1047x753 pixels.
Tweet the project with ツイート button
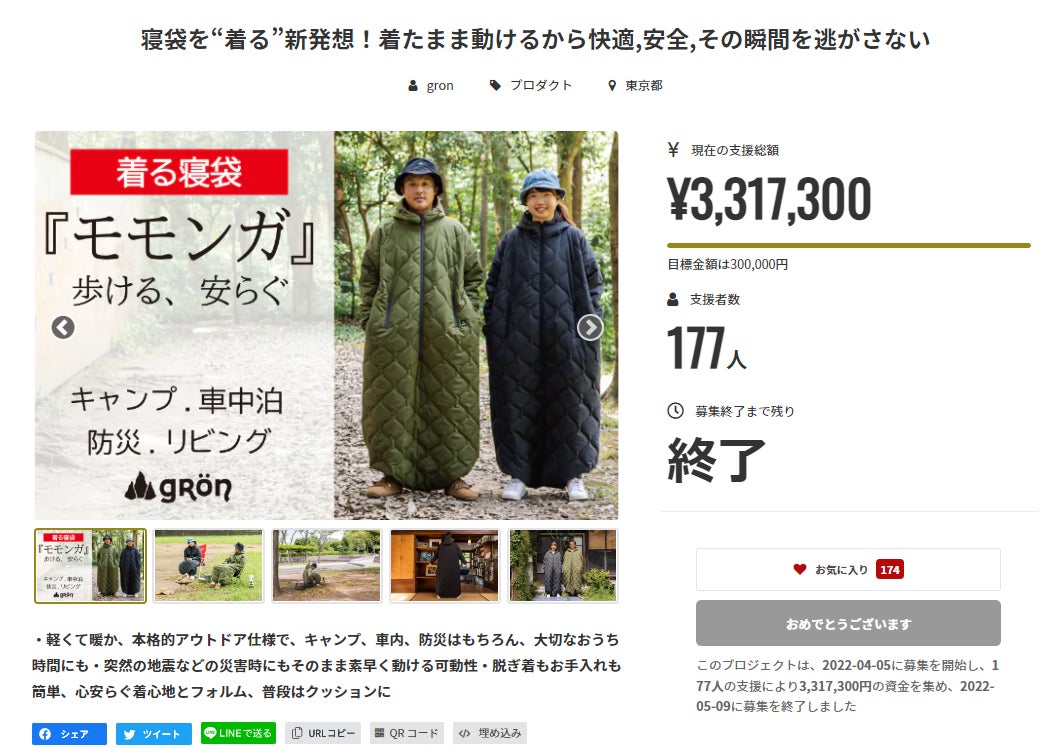(x=154, y=734)
